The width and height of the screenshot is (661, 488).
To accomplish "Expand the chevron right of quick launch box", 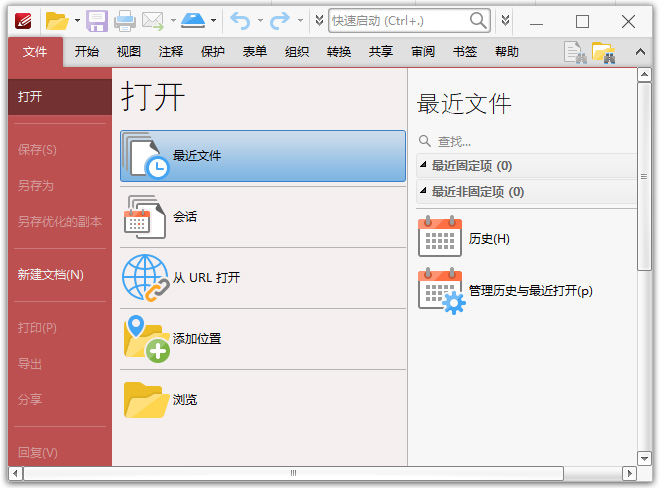I will [505, 20].
